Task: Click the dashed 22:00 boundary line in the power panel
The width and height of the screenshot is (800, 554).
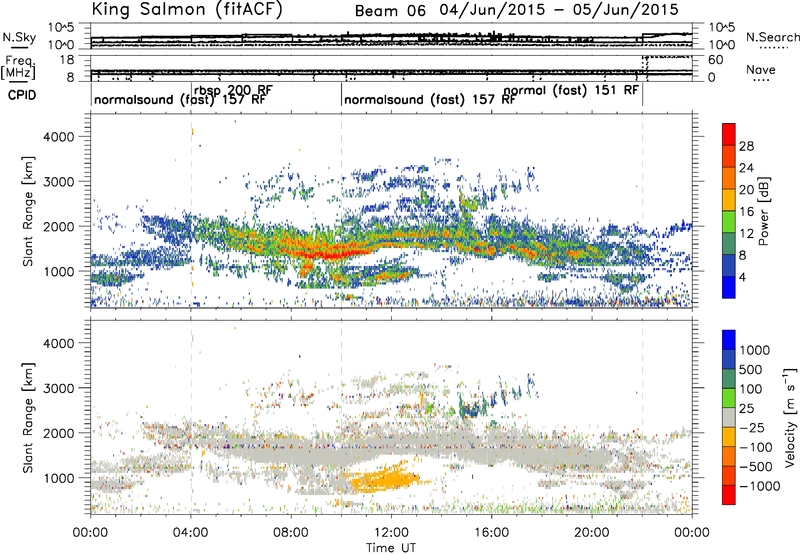Action: [x=642, y=211]
